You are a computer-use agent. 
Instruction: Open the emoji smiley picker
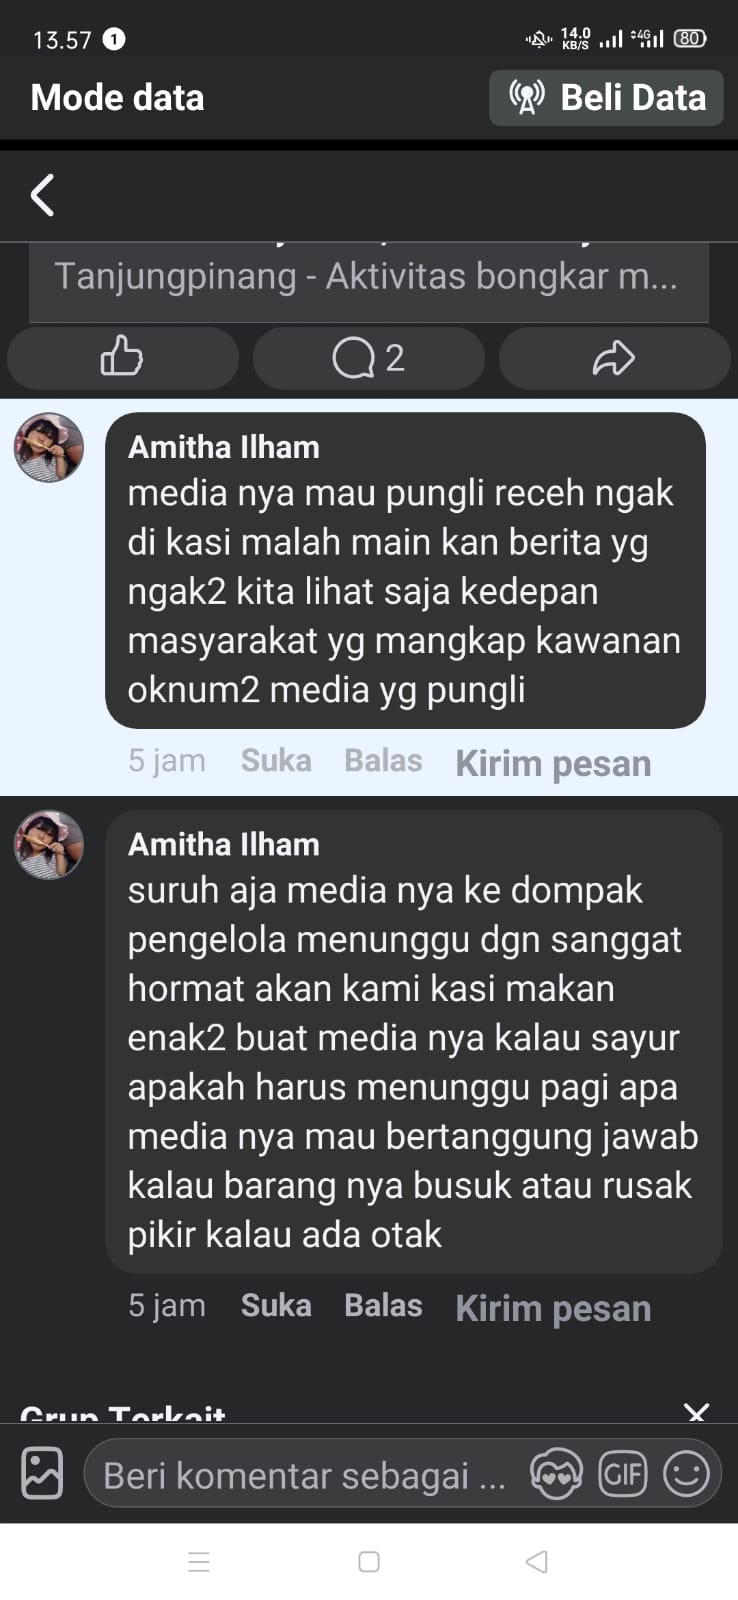pyautogui.click(x=686, y=1473)
